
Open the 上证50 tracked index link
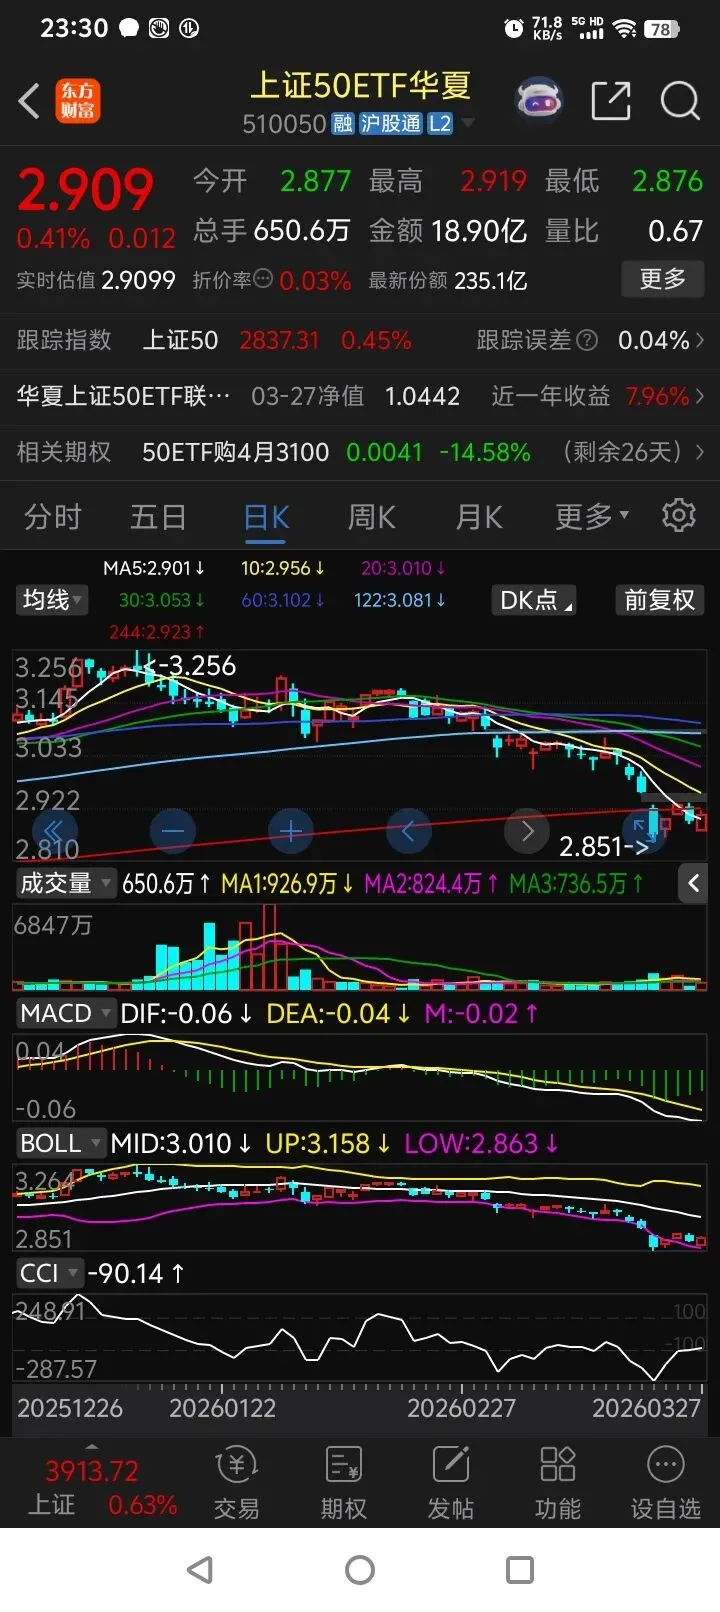tap(180, 341)
